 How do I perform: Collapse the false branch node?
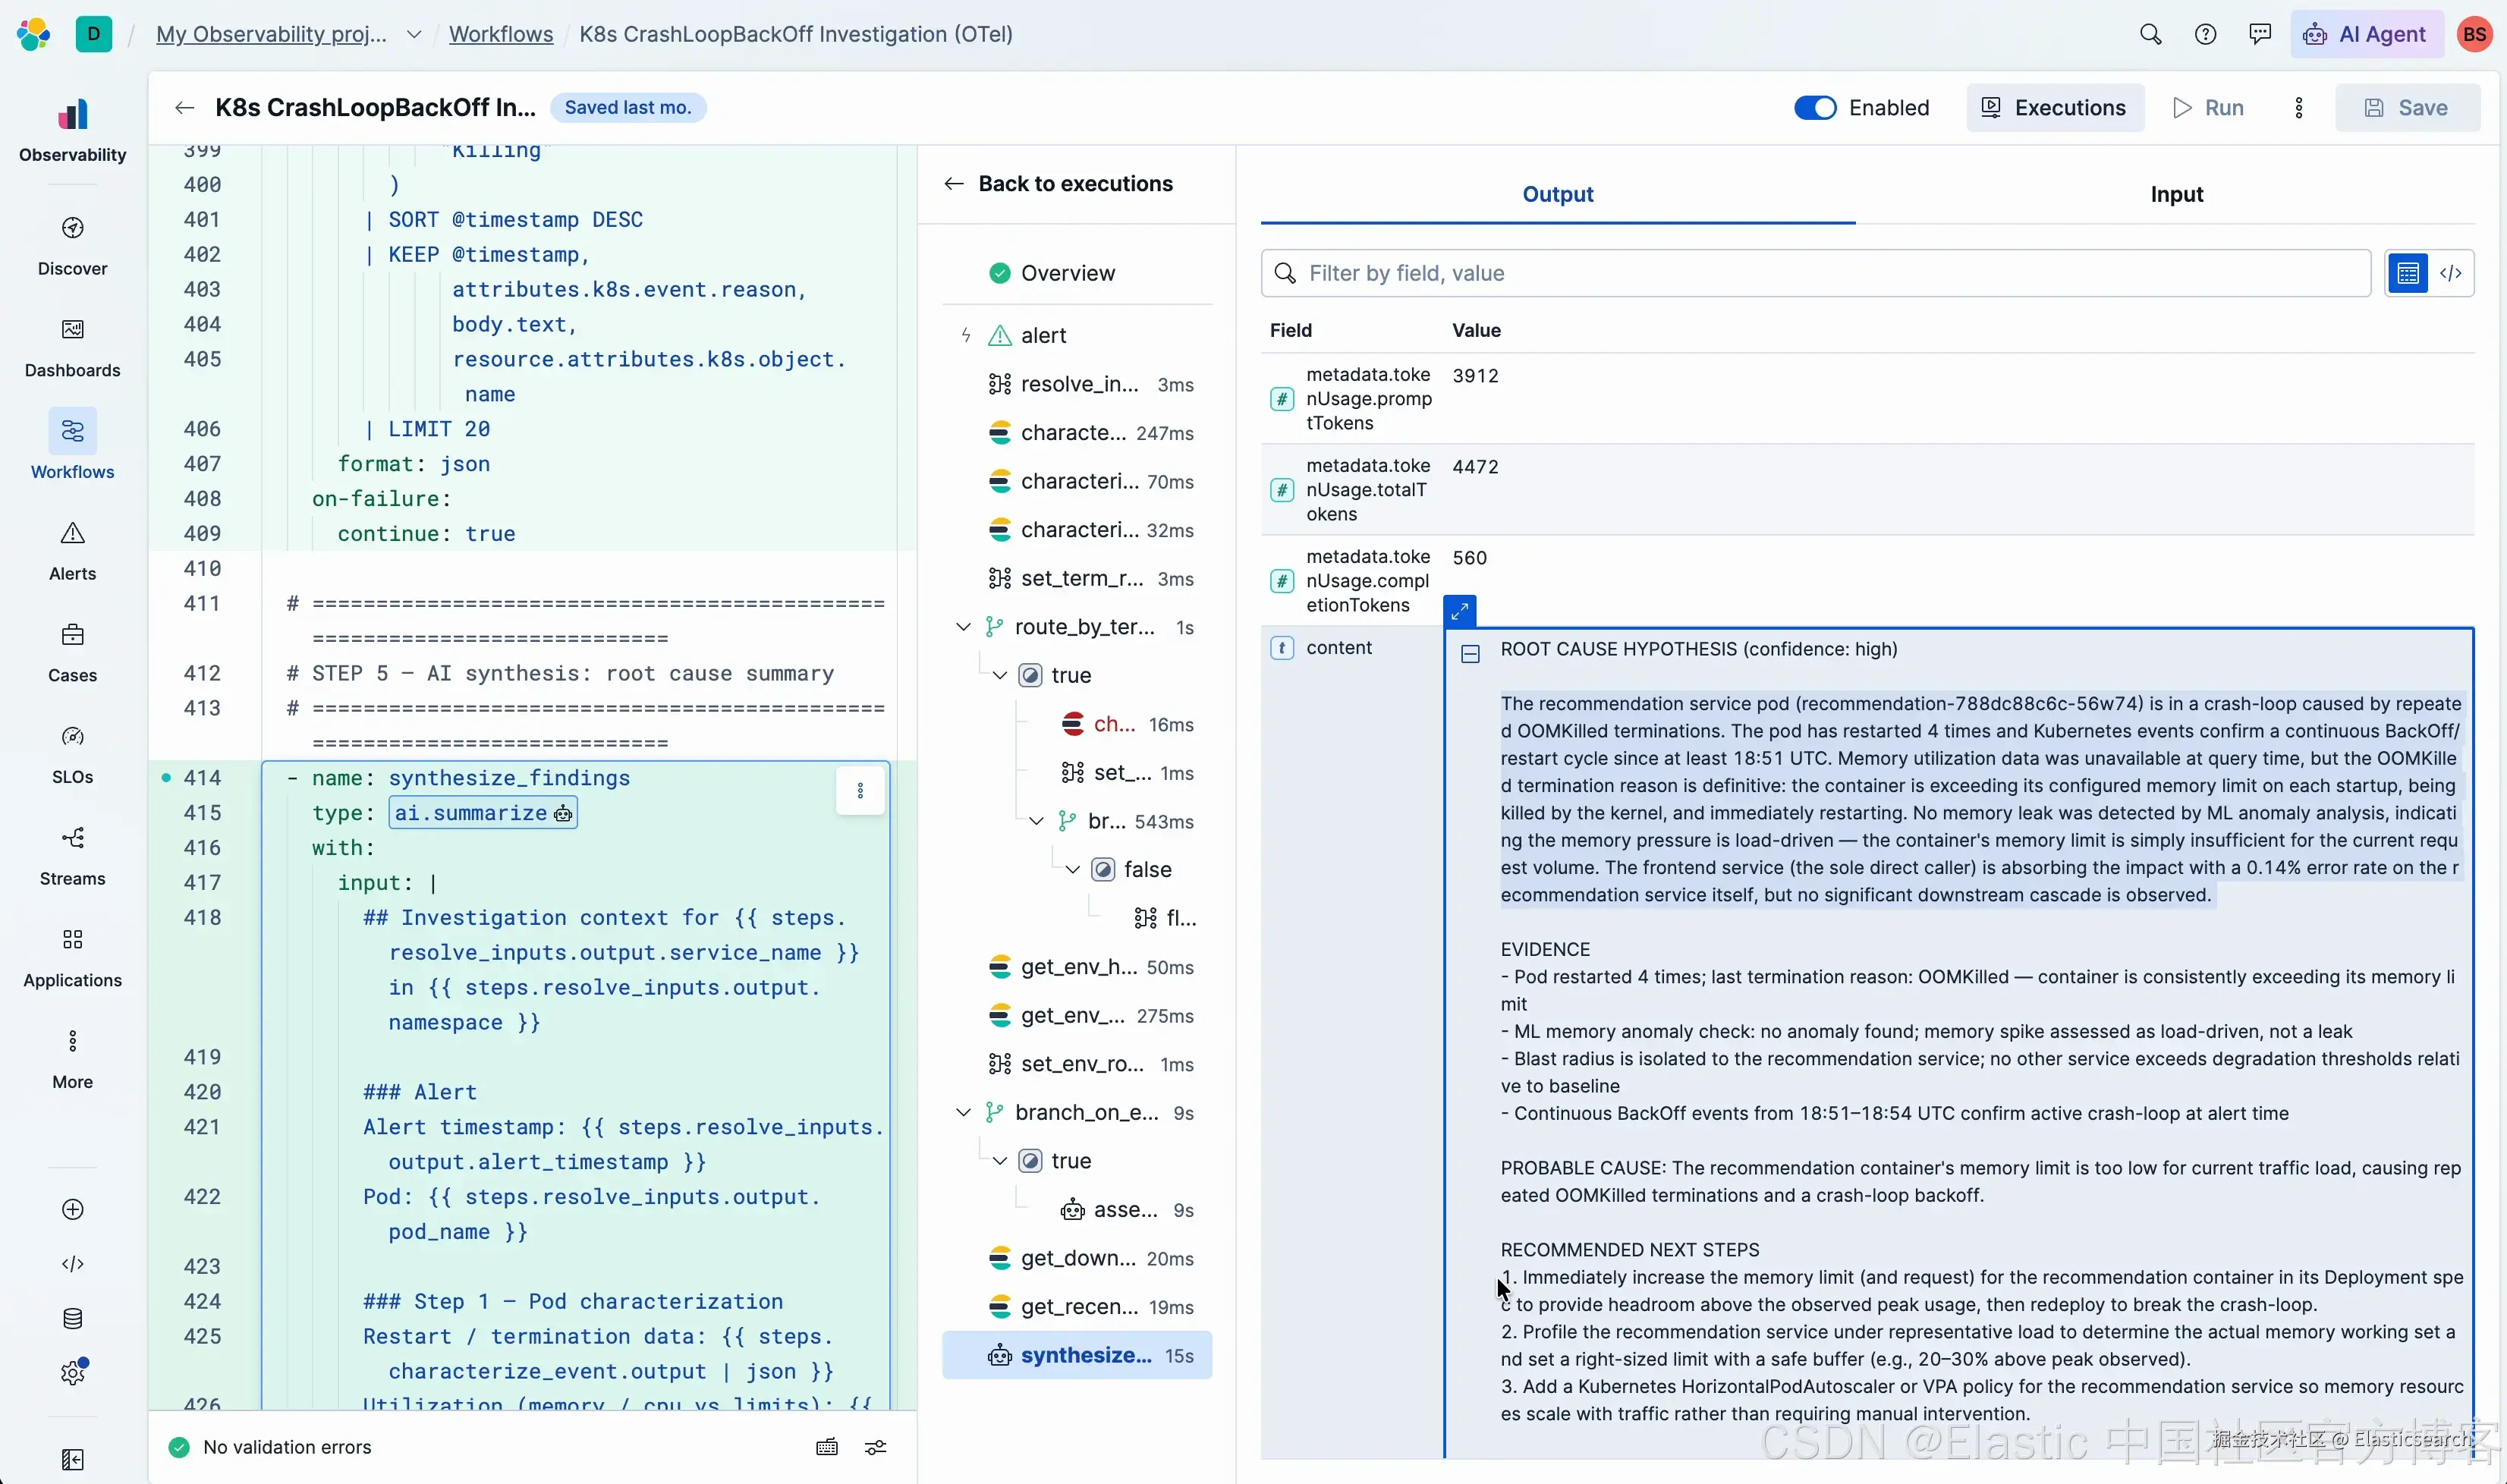click(1073, 870)
